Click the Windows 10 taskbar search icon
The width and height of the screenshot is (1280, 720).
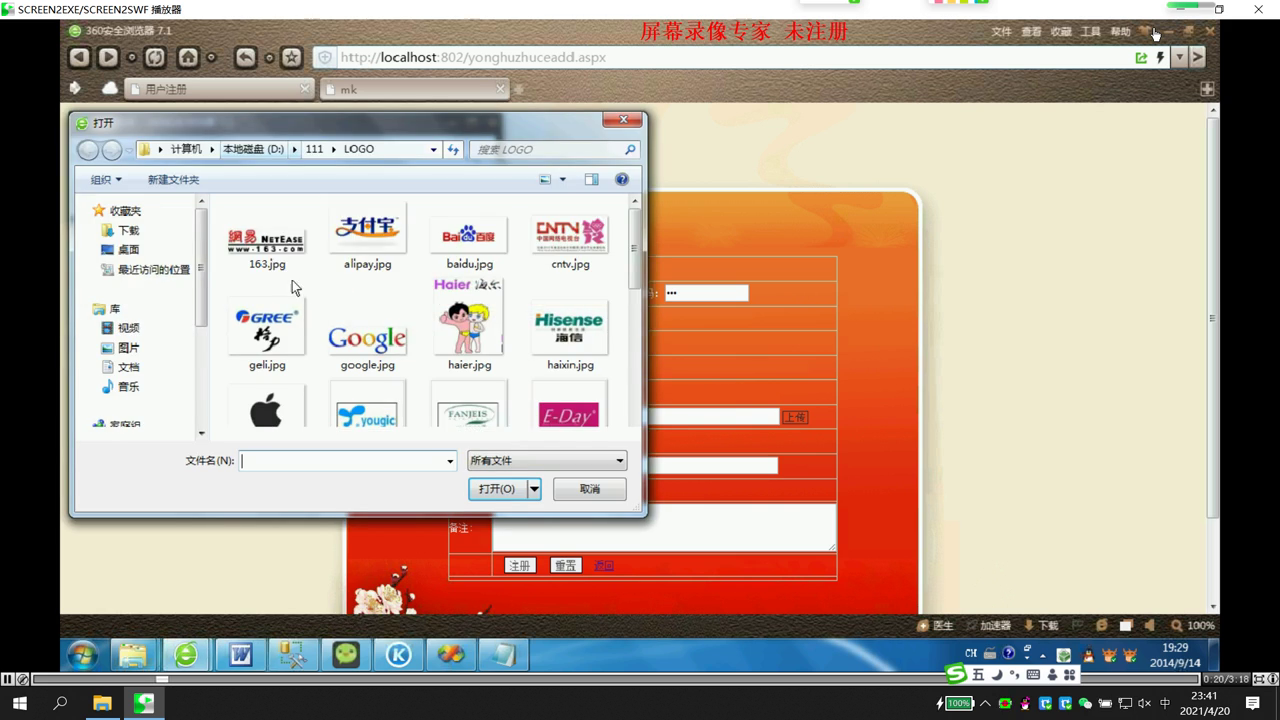tap(60, 703)
